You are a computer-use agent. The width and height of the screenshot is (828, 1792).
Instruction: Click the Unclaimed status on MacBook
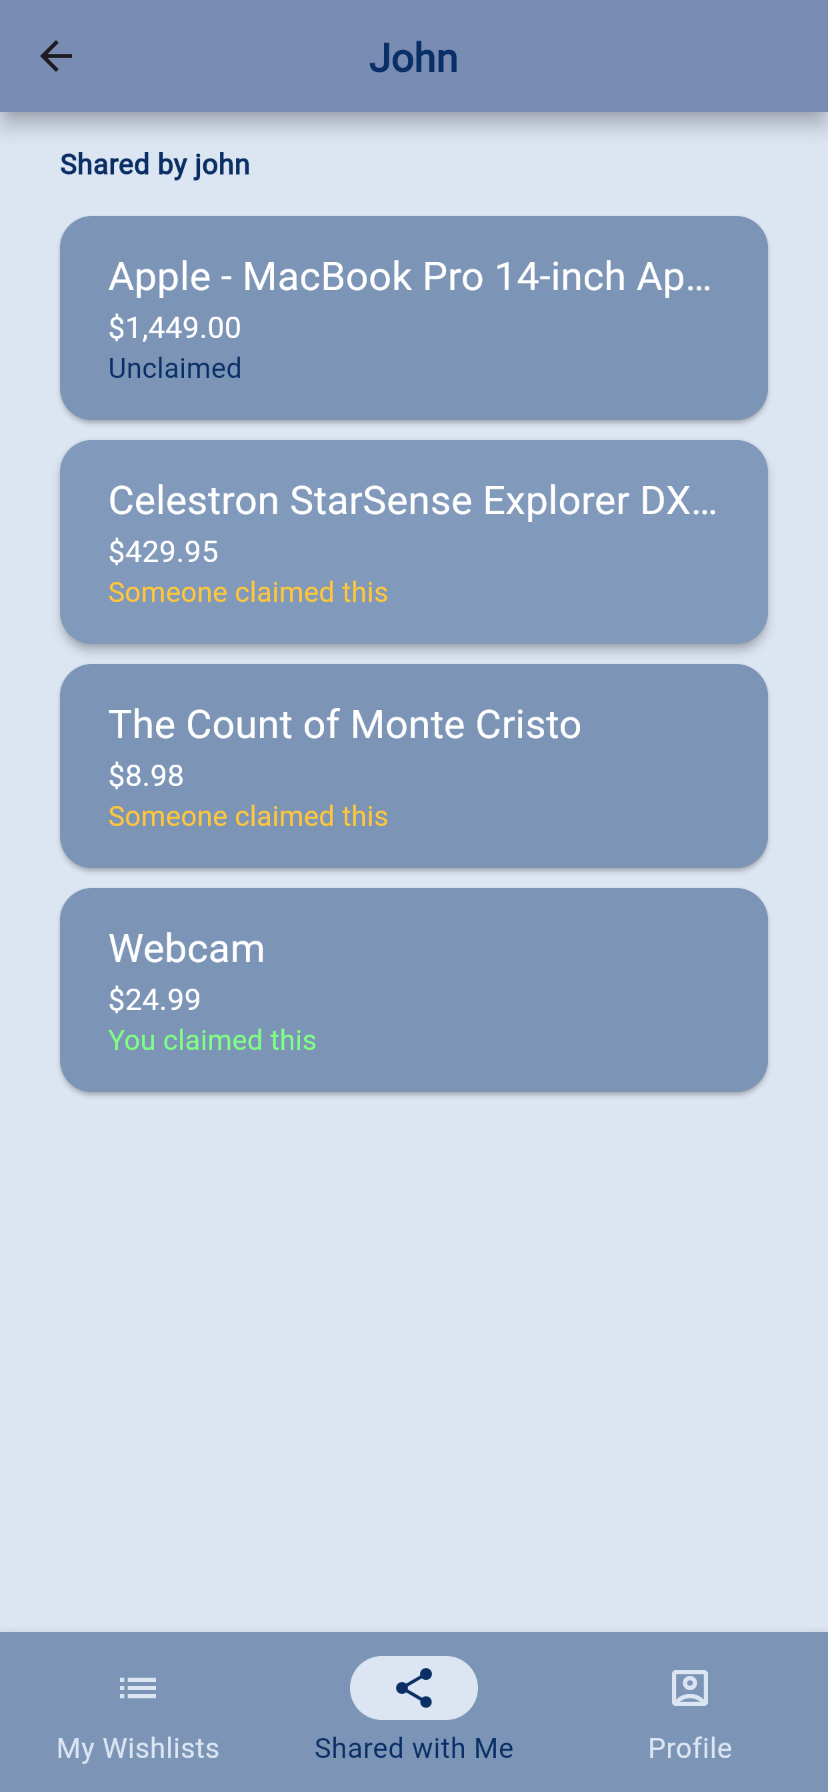[x=175, y=368]
